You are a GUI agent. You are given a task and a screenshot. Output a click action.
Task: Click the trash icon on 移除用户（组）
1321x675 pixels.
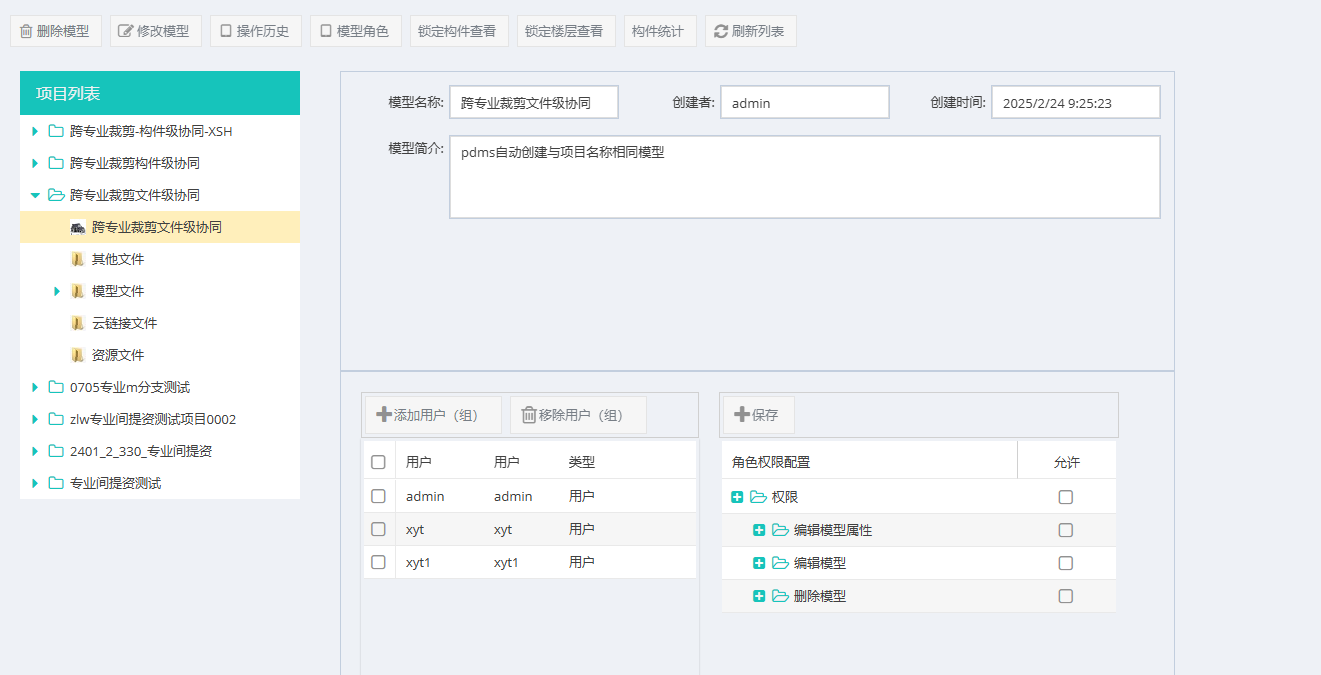point(528,415)
